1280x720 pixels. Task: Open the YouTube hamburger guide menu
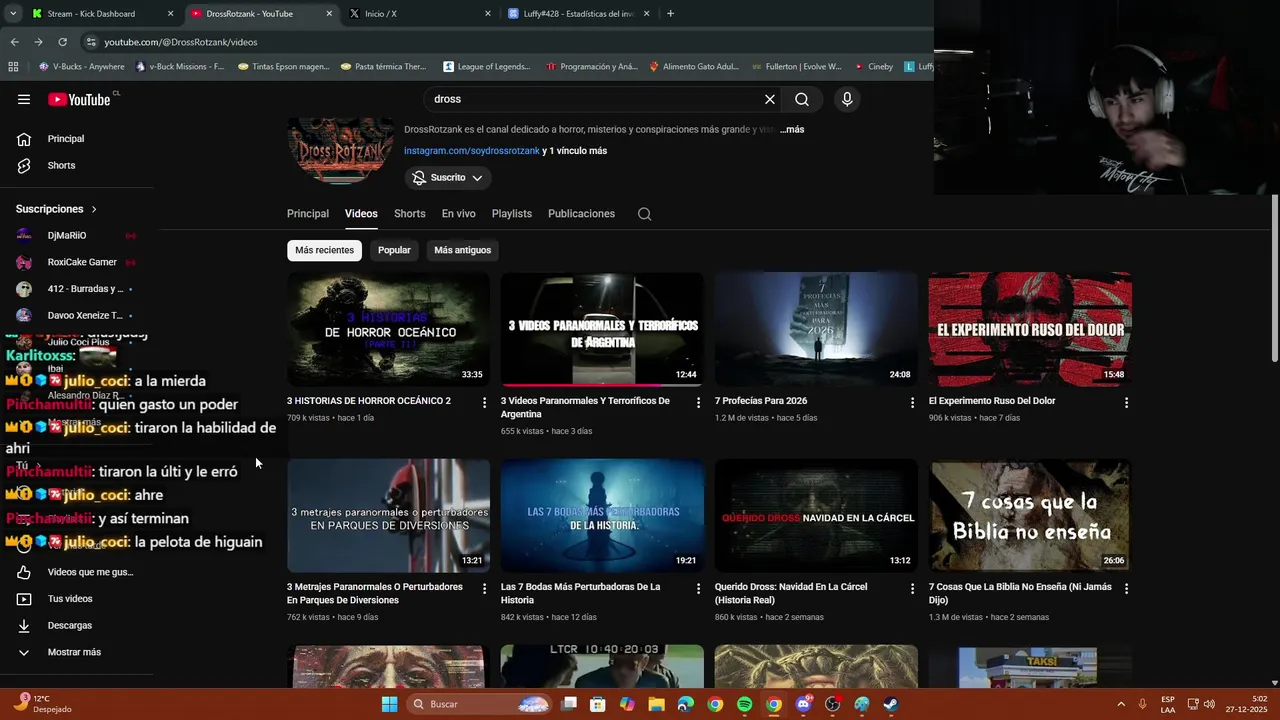click(x=24, y=99)
